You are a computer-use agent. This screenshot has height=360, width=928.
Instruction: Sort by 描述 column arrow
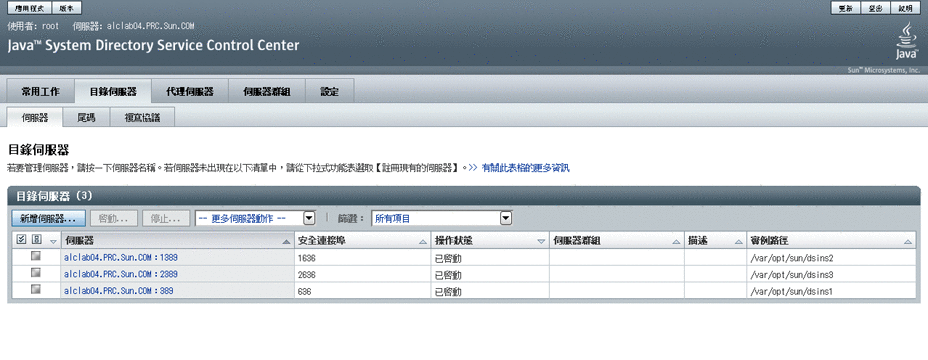point(738,242)
